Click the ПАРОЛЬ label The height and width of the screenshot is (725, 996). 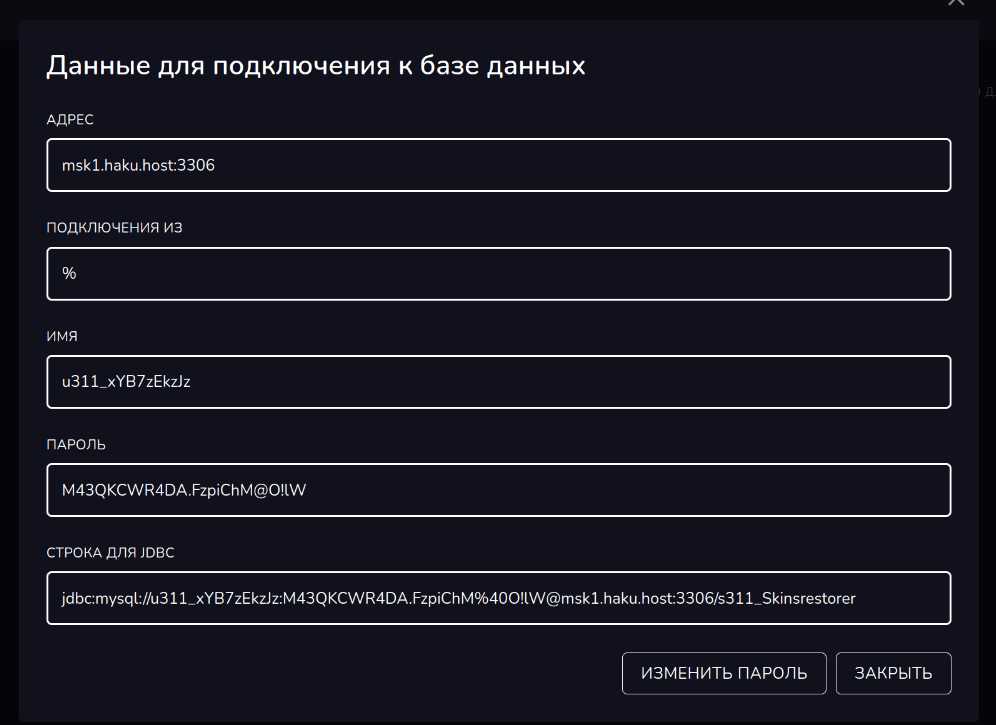(x=76, y=444)
